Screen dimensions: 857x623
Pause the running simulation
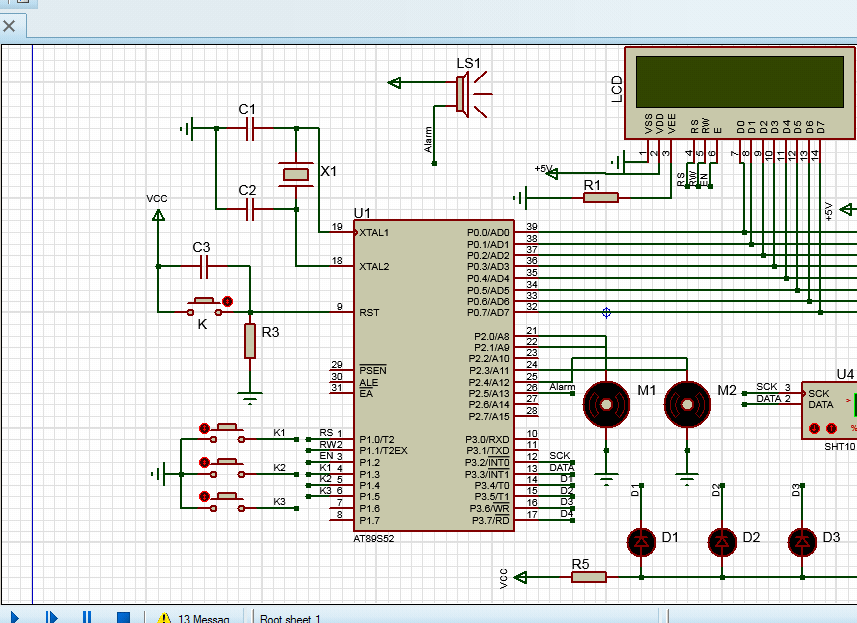pos(87,617)
